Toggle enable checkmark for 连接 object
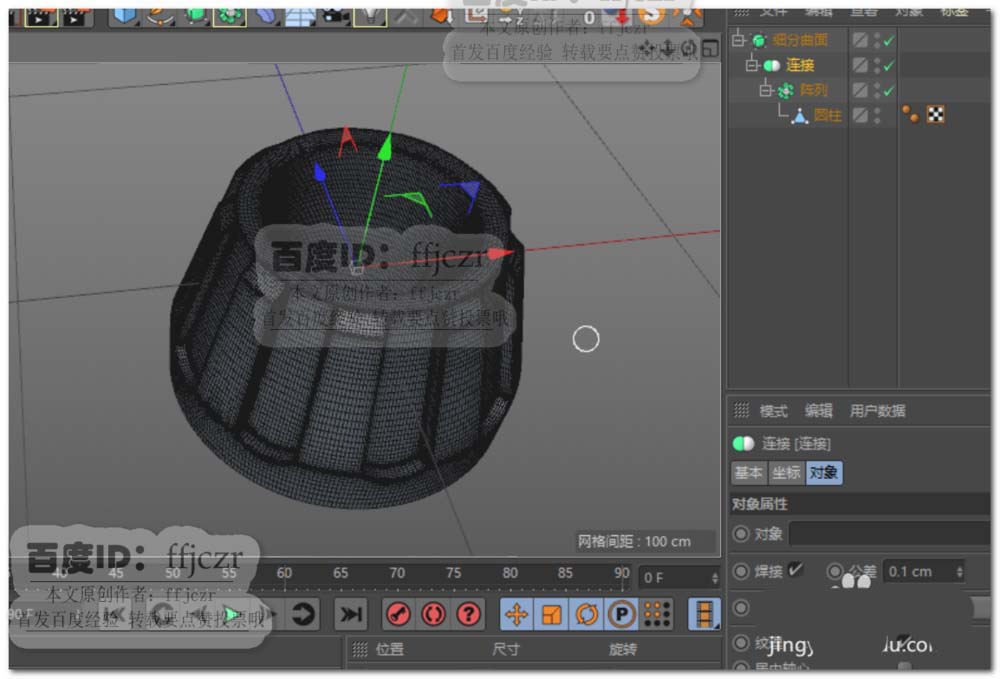The width and height of the screenshot is (1000, 679). (888, 66)
